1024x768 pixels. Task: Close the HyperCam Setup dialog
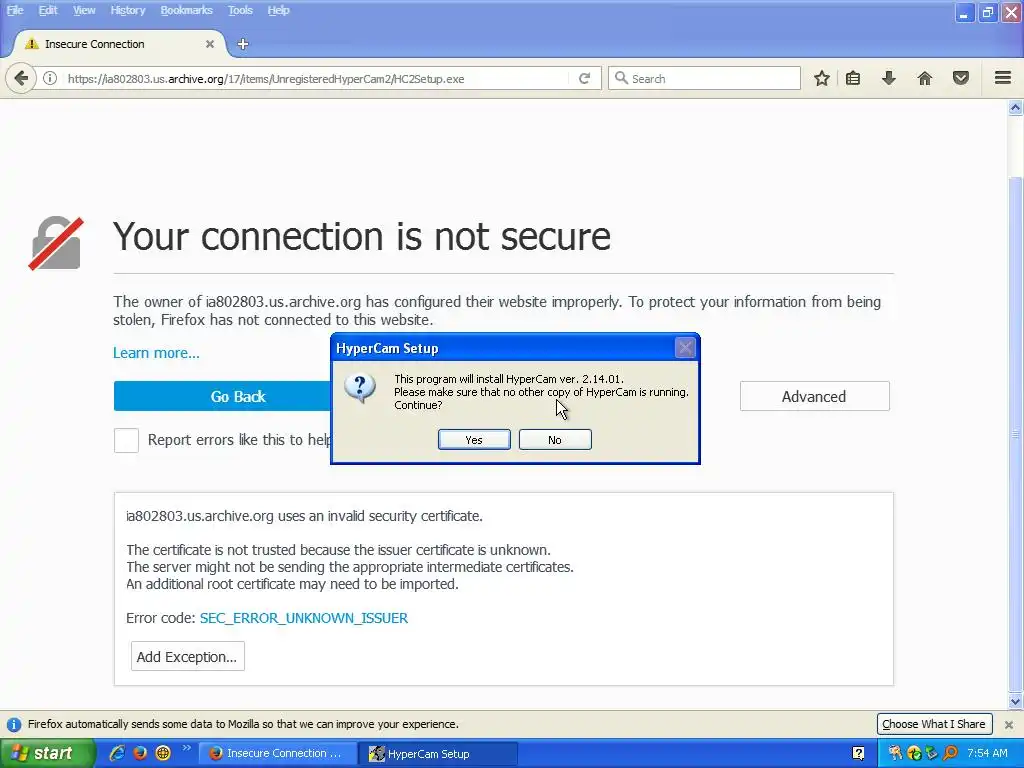pos(685,348)
